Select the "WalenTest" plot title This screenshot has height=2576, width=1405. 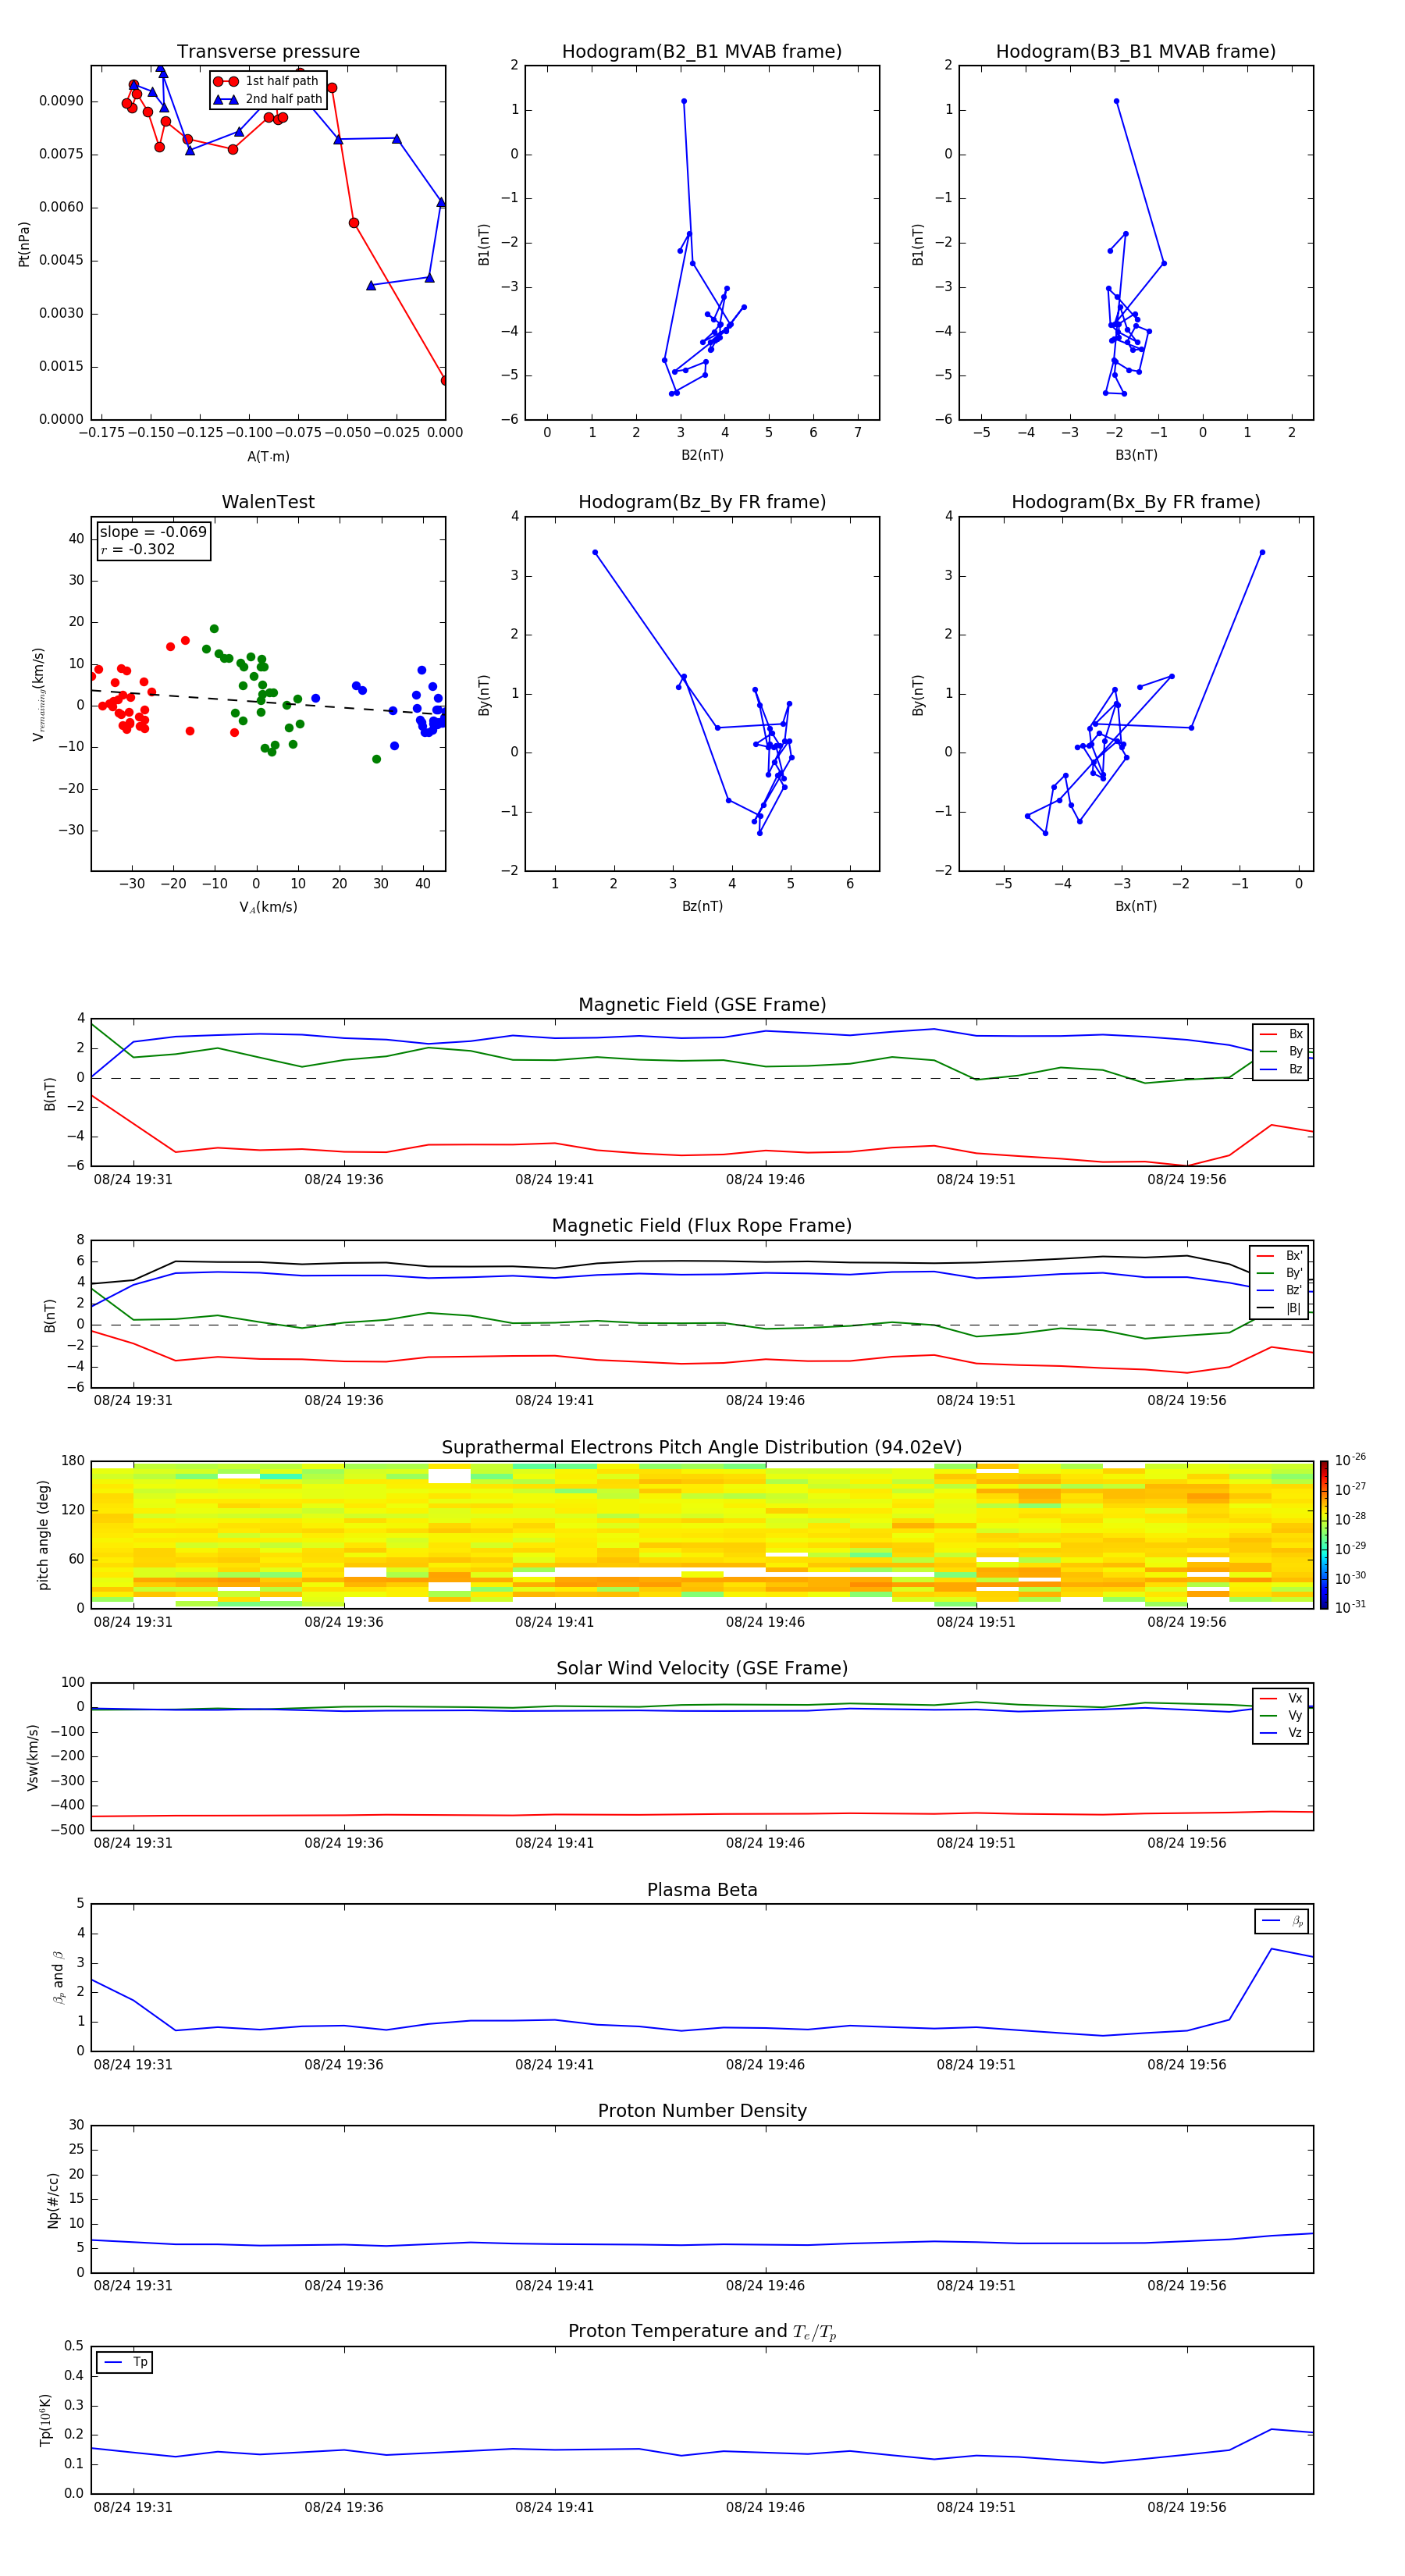pyautogui.click(x=268, y=502)
